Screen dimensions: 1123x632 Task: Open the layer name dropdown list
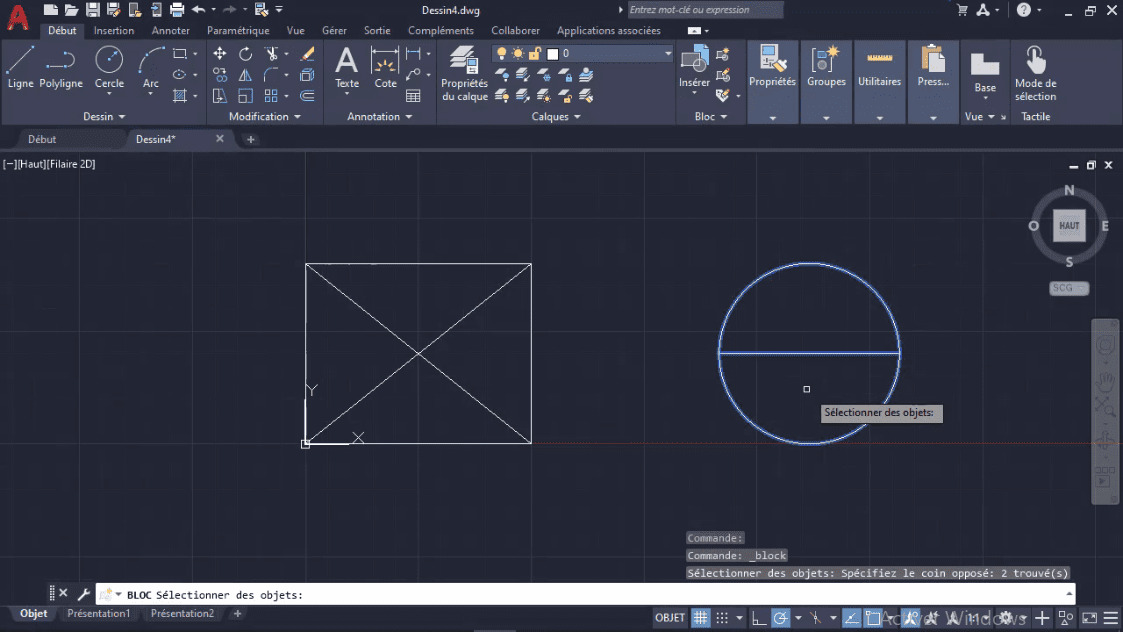667,54
